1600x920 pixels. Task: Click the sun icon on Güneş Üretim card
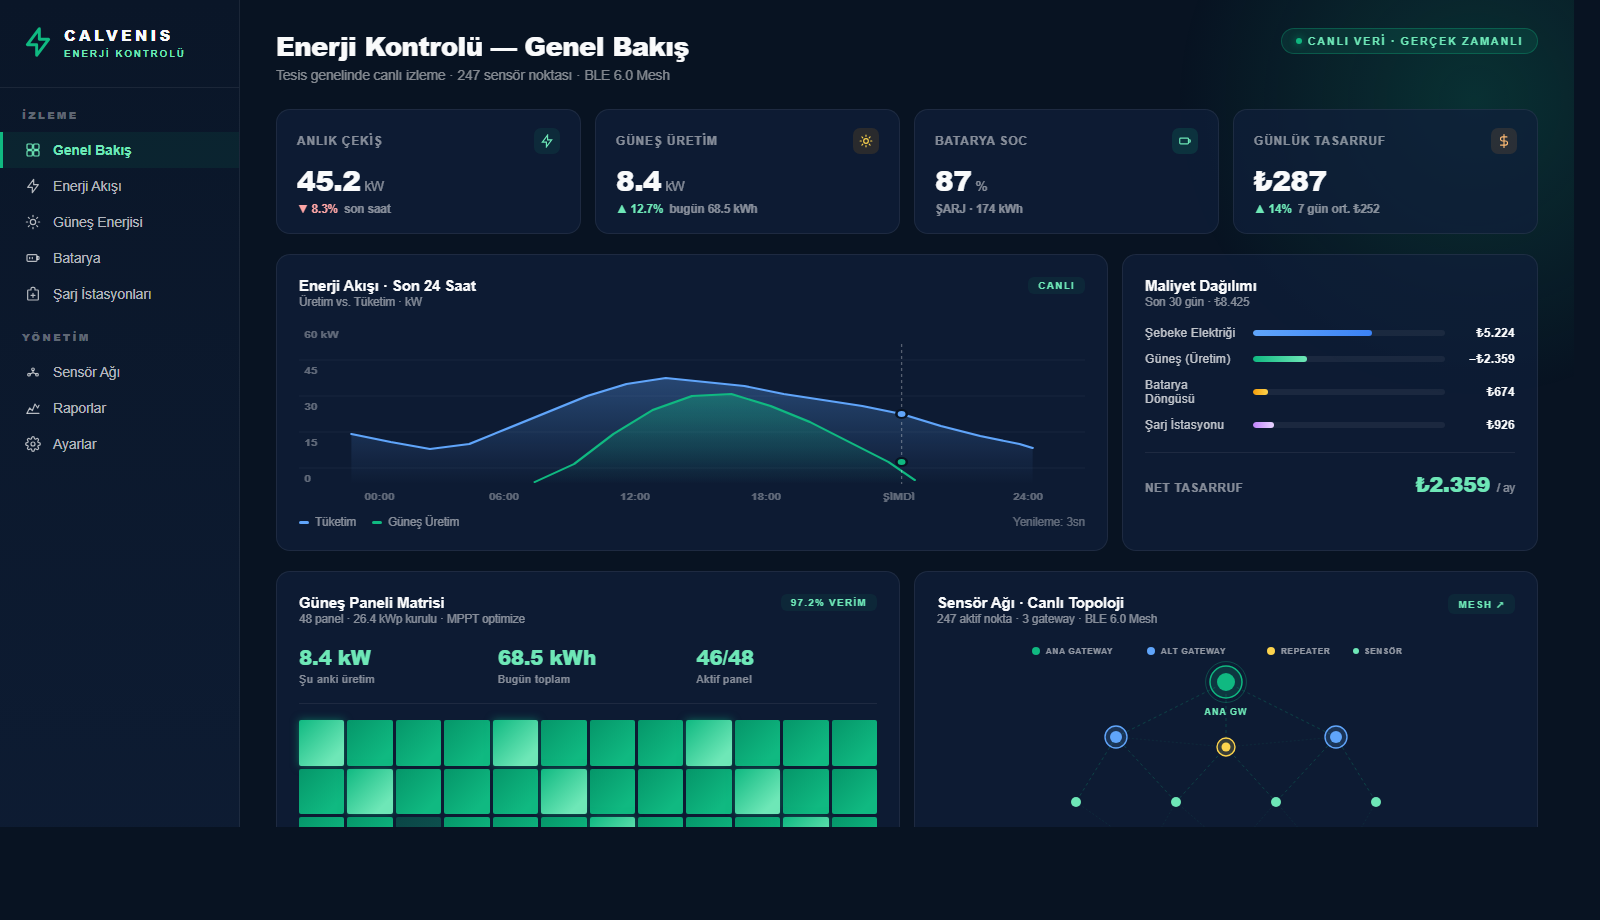[866, 141]
